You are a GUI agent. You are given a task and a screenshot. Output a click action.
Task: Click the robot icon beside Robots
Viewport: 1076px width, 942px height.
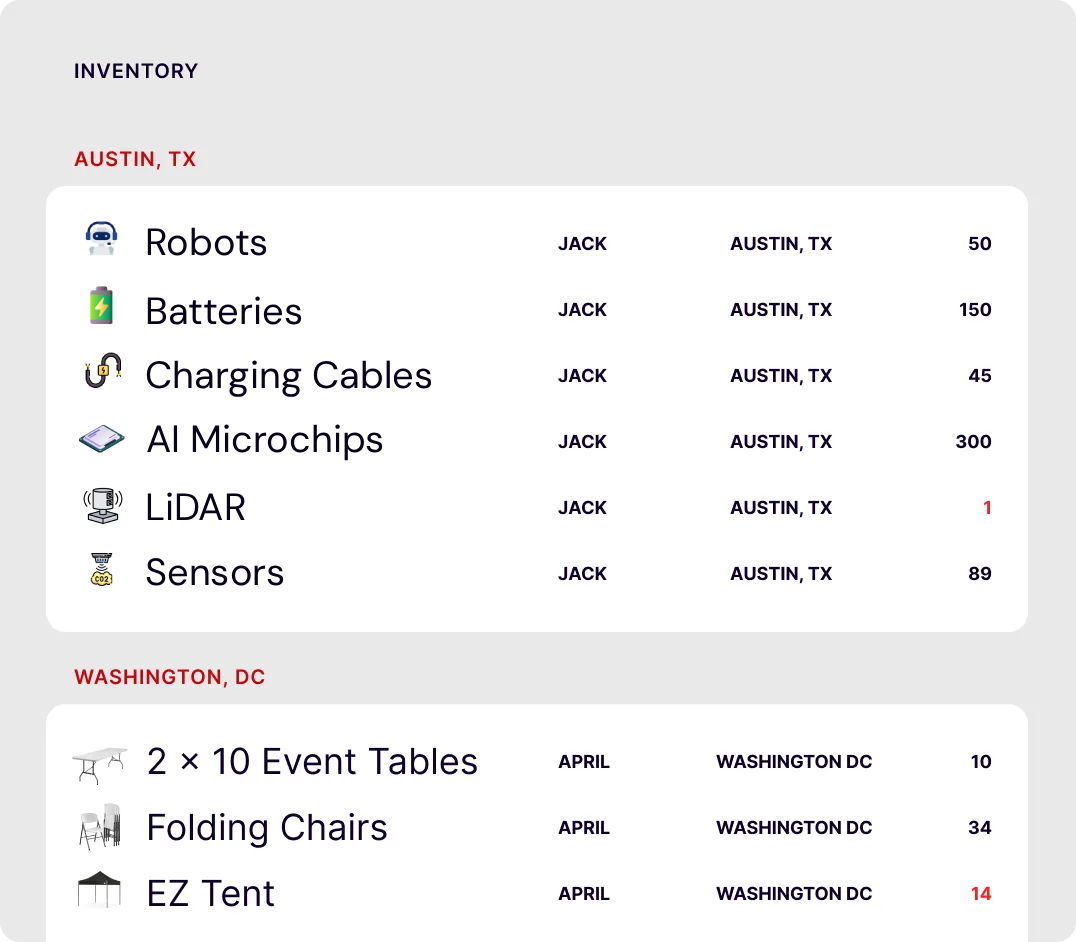point(102,238)
